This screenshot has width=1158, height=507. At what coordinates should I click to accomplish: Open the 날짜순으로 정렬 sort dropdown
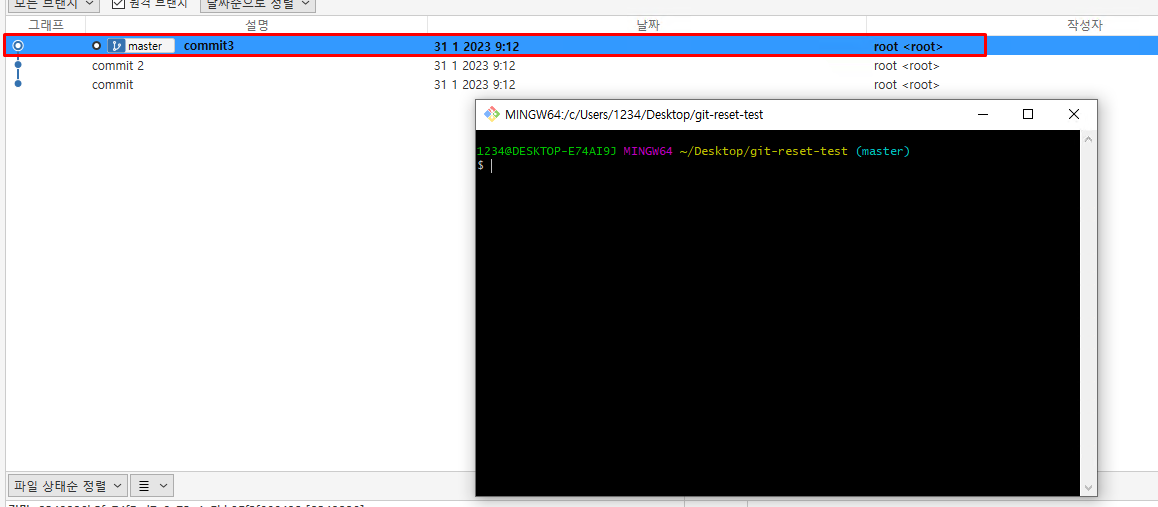click(258, 4)
